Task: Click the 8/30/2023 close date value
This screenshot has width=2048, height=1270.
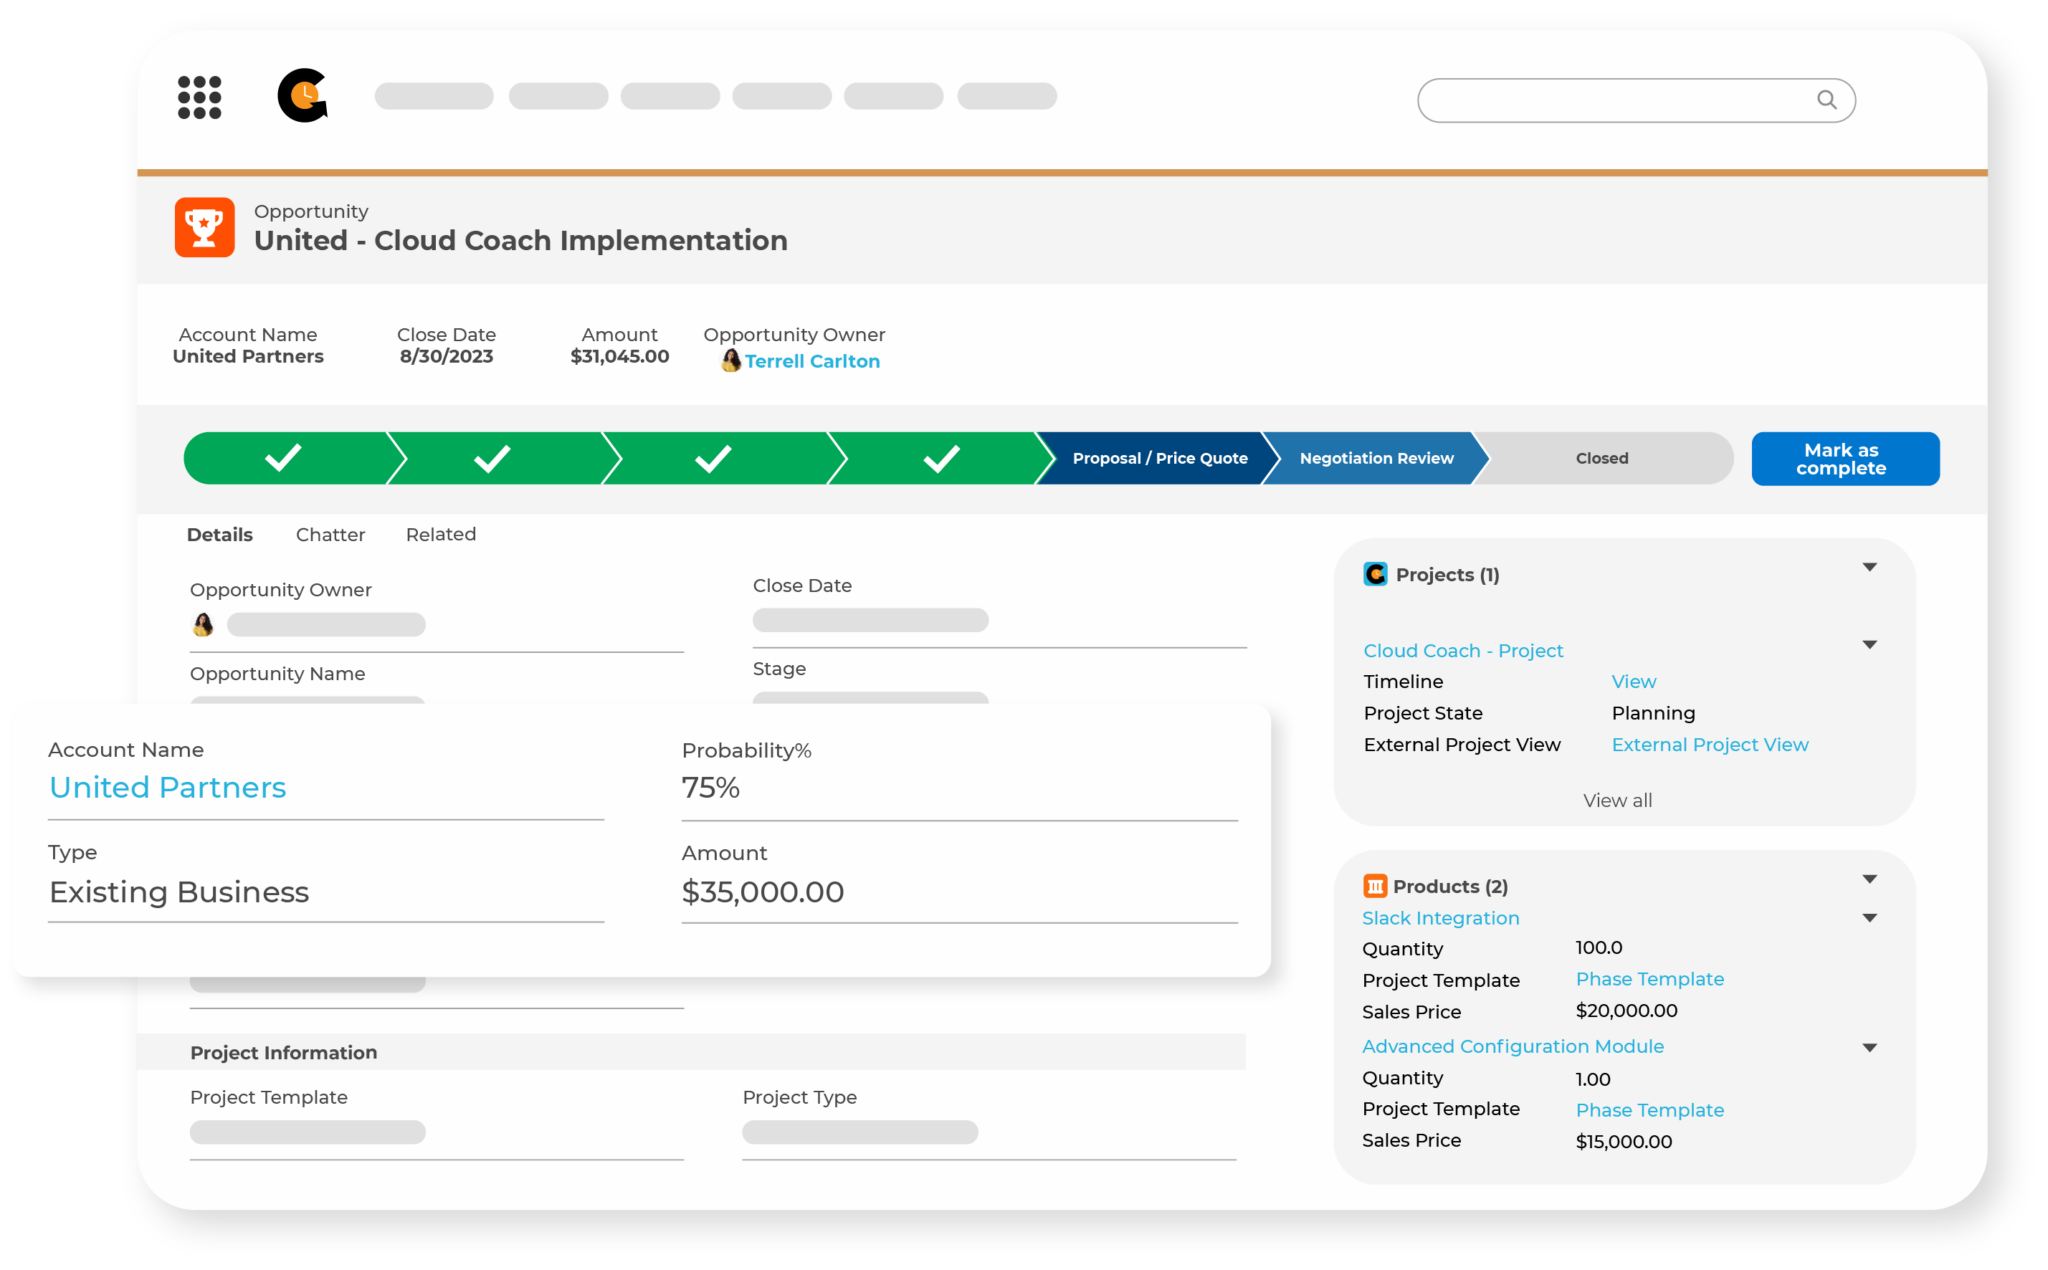Action: pyautogui.click(x=446, y=357)
